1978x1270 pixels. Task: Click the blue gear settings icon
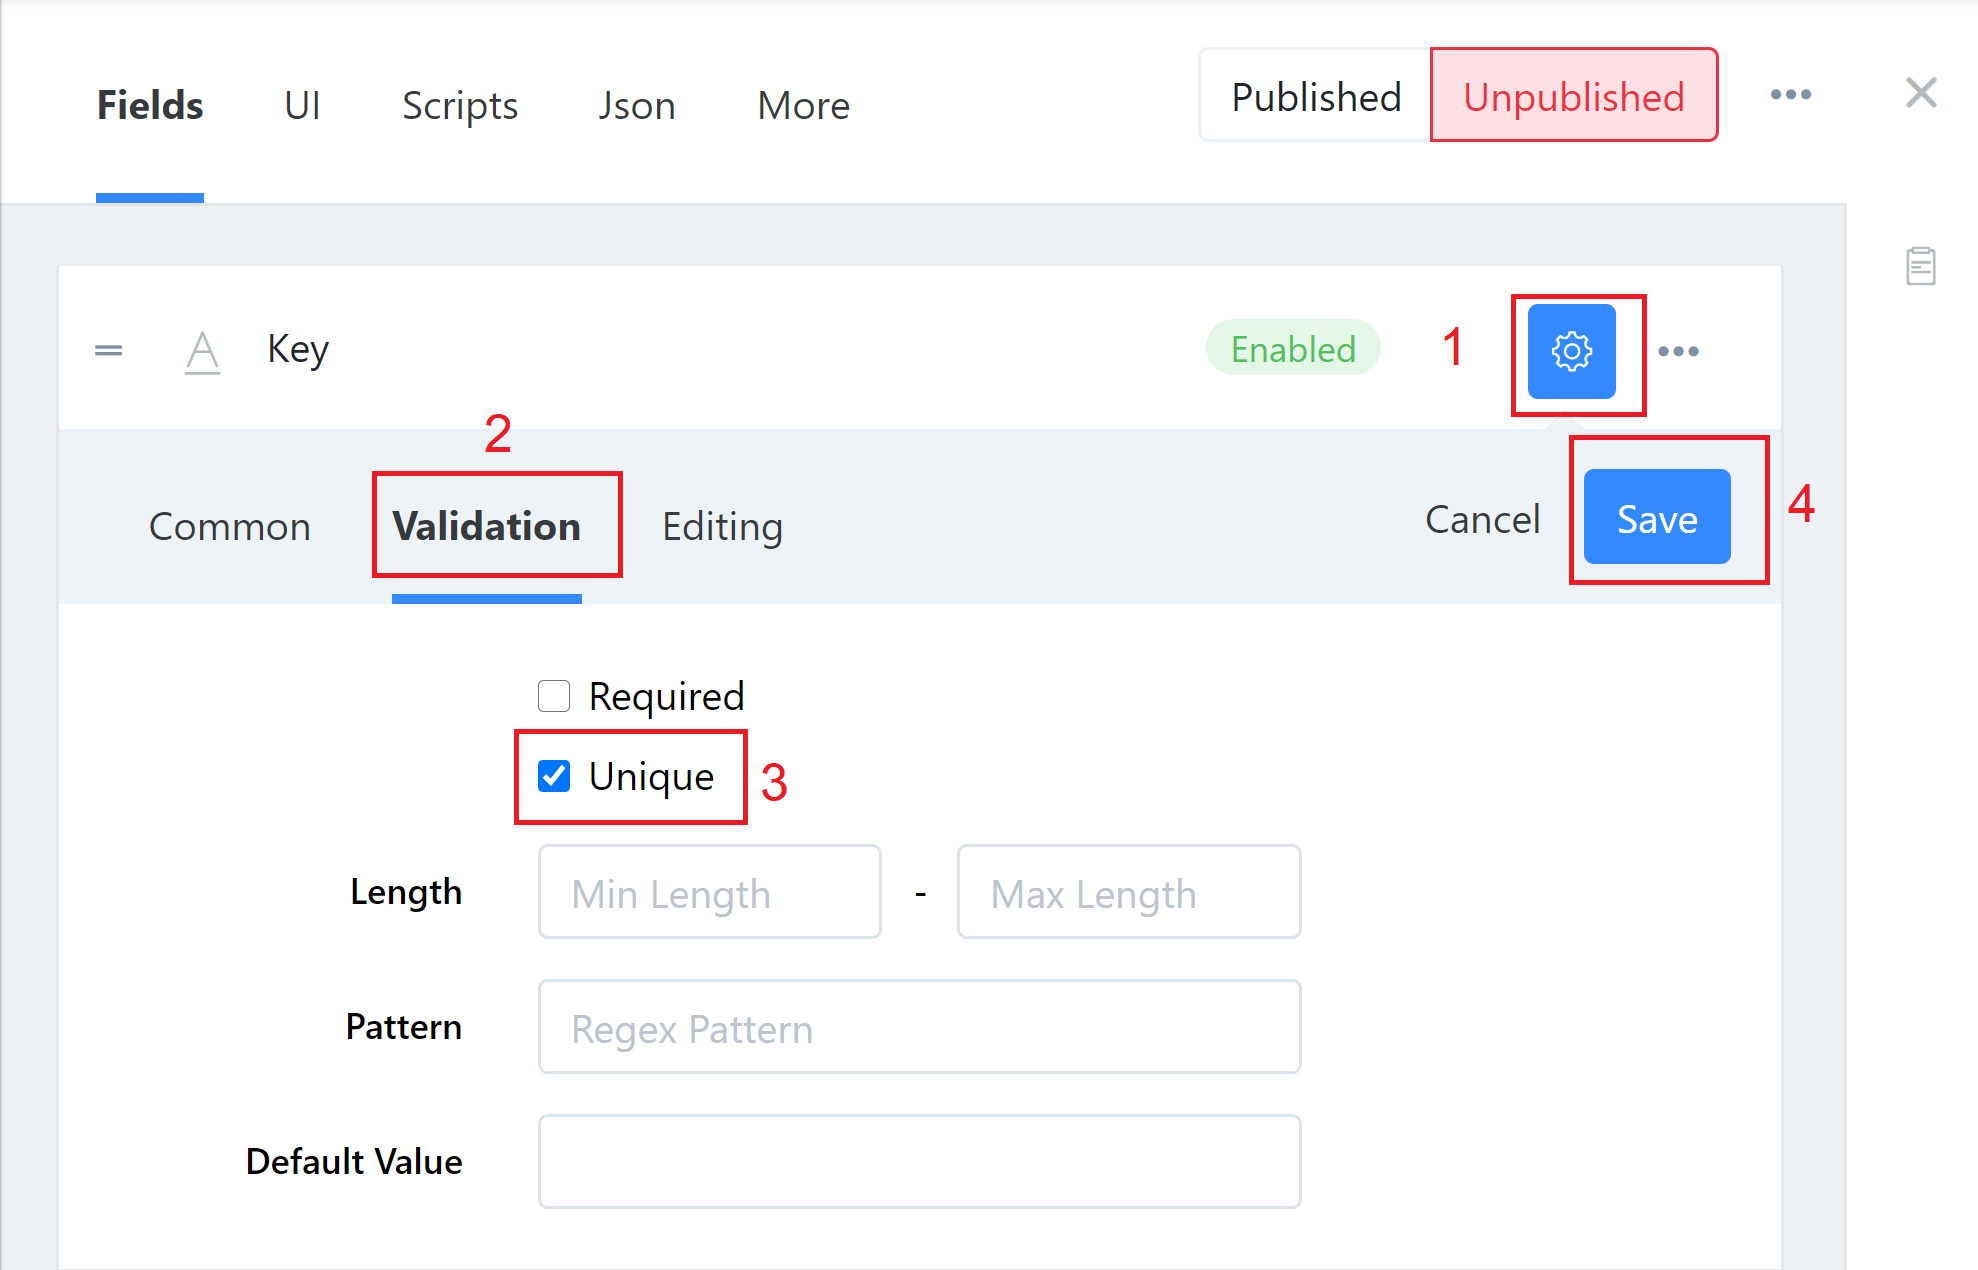click(1571, 351)
